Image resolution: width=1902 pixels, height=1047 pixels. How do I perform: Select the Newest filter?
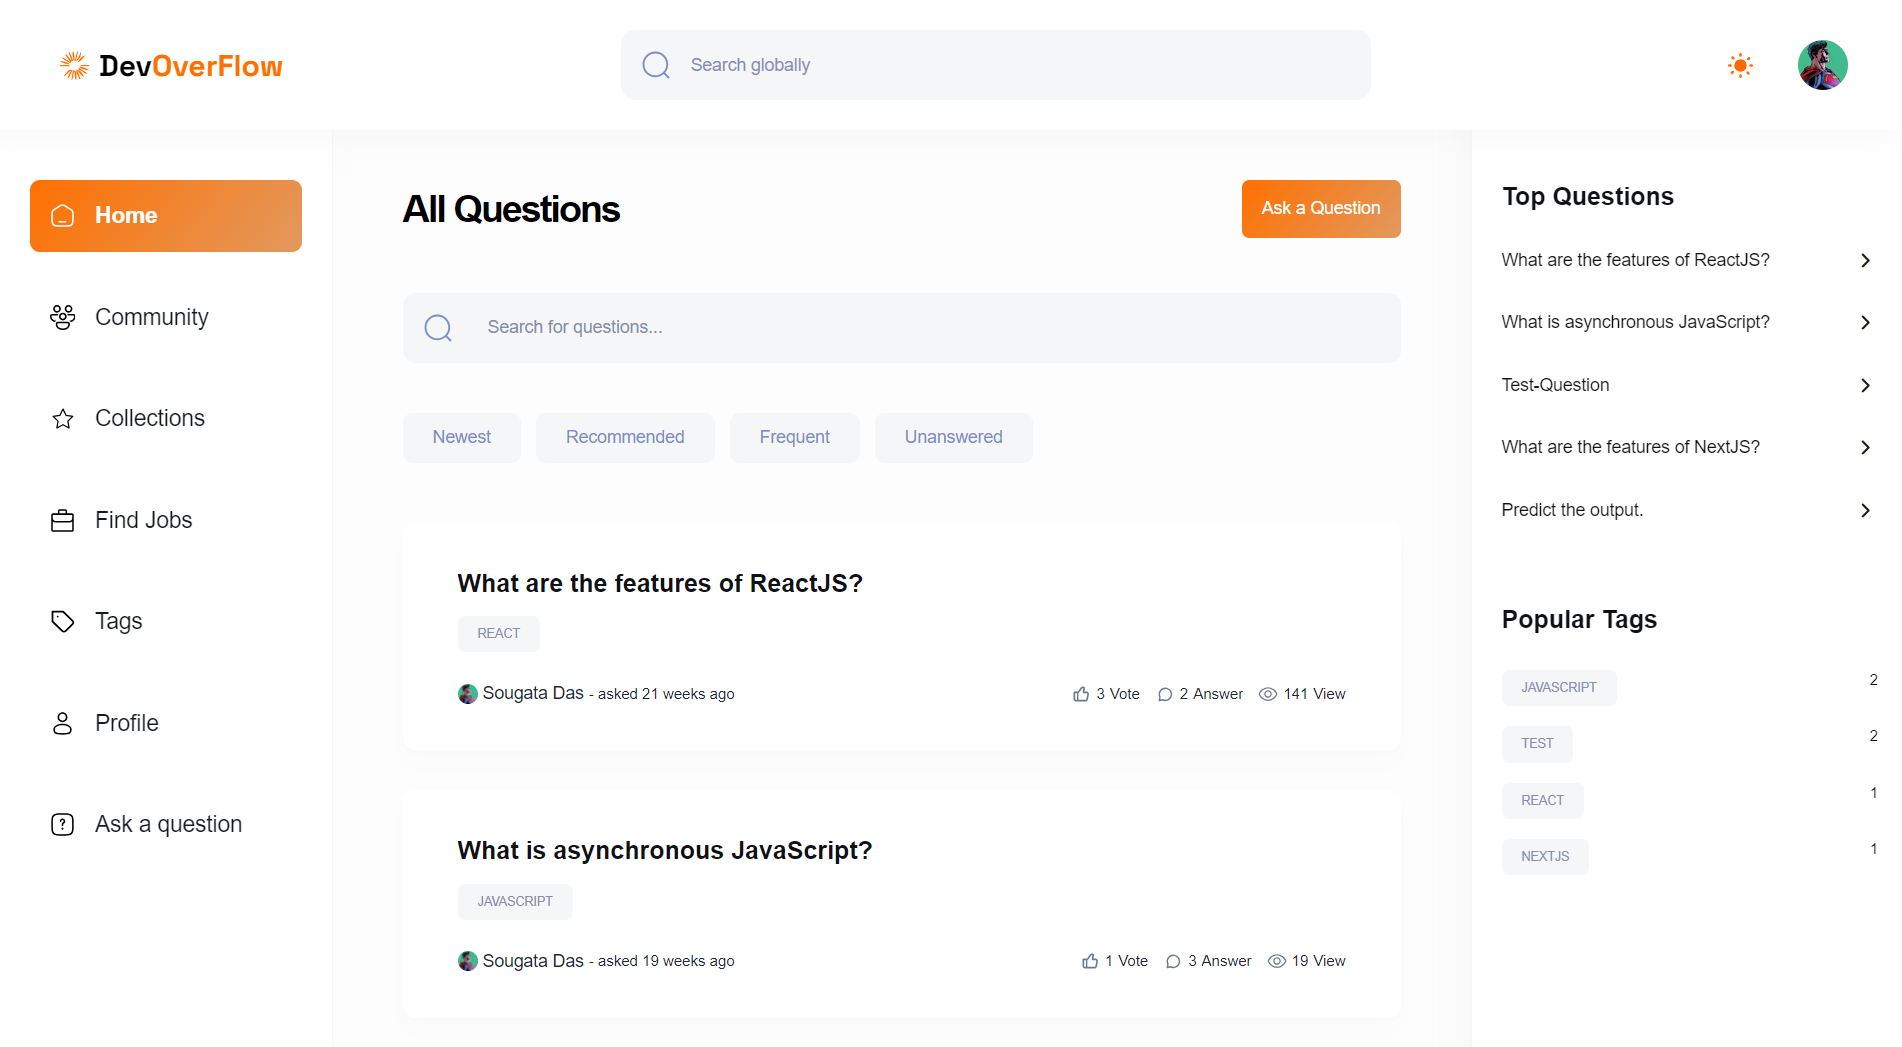coord(461,438)
